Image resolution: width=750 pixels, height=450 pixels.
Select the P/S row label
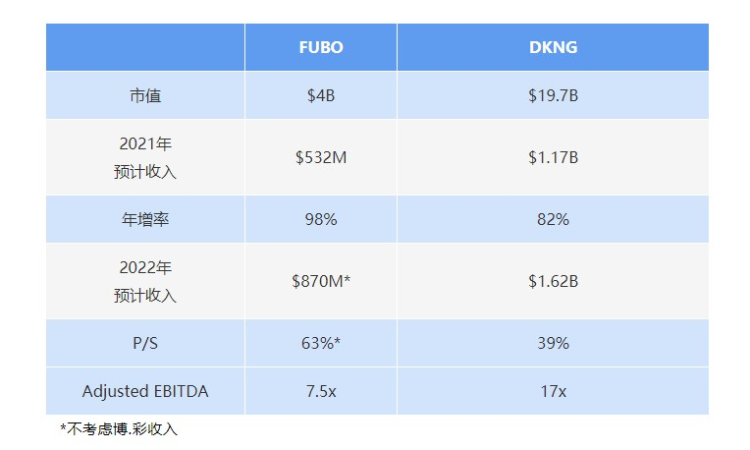point(145,343)
